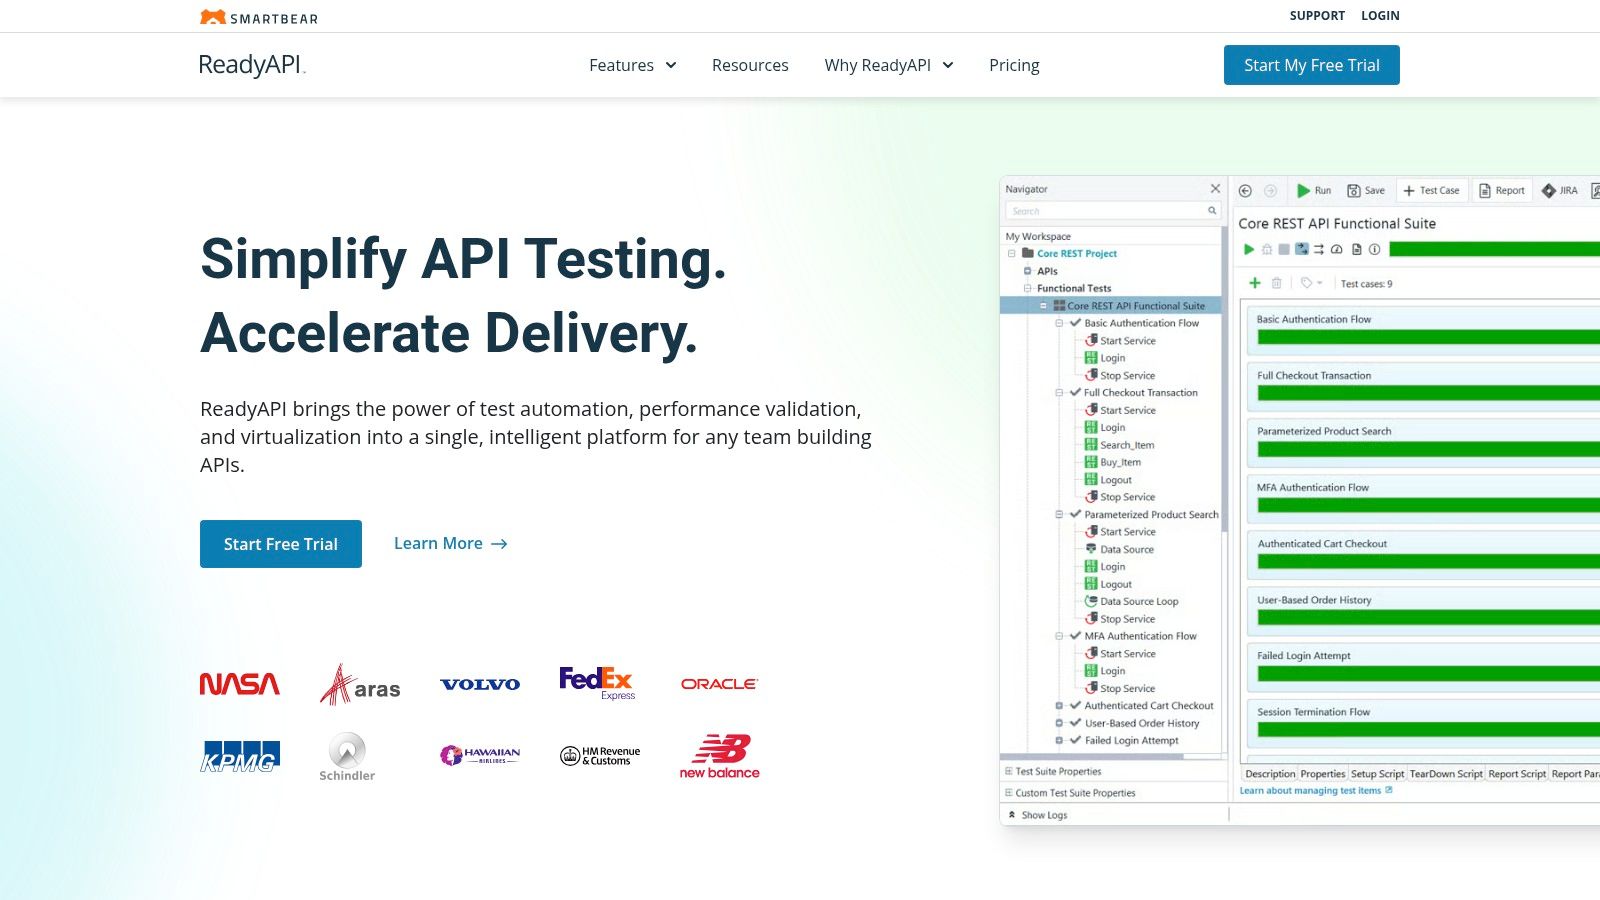Click the info circle icon in the suite toolbar
The image size is (1600, 900).
tap(1375, 249)
